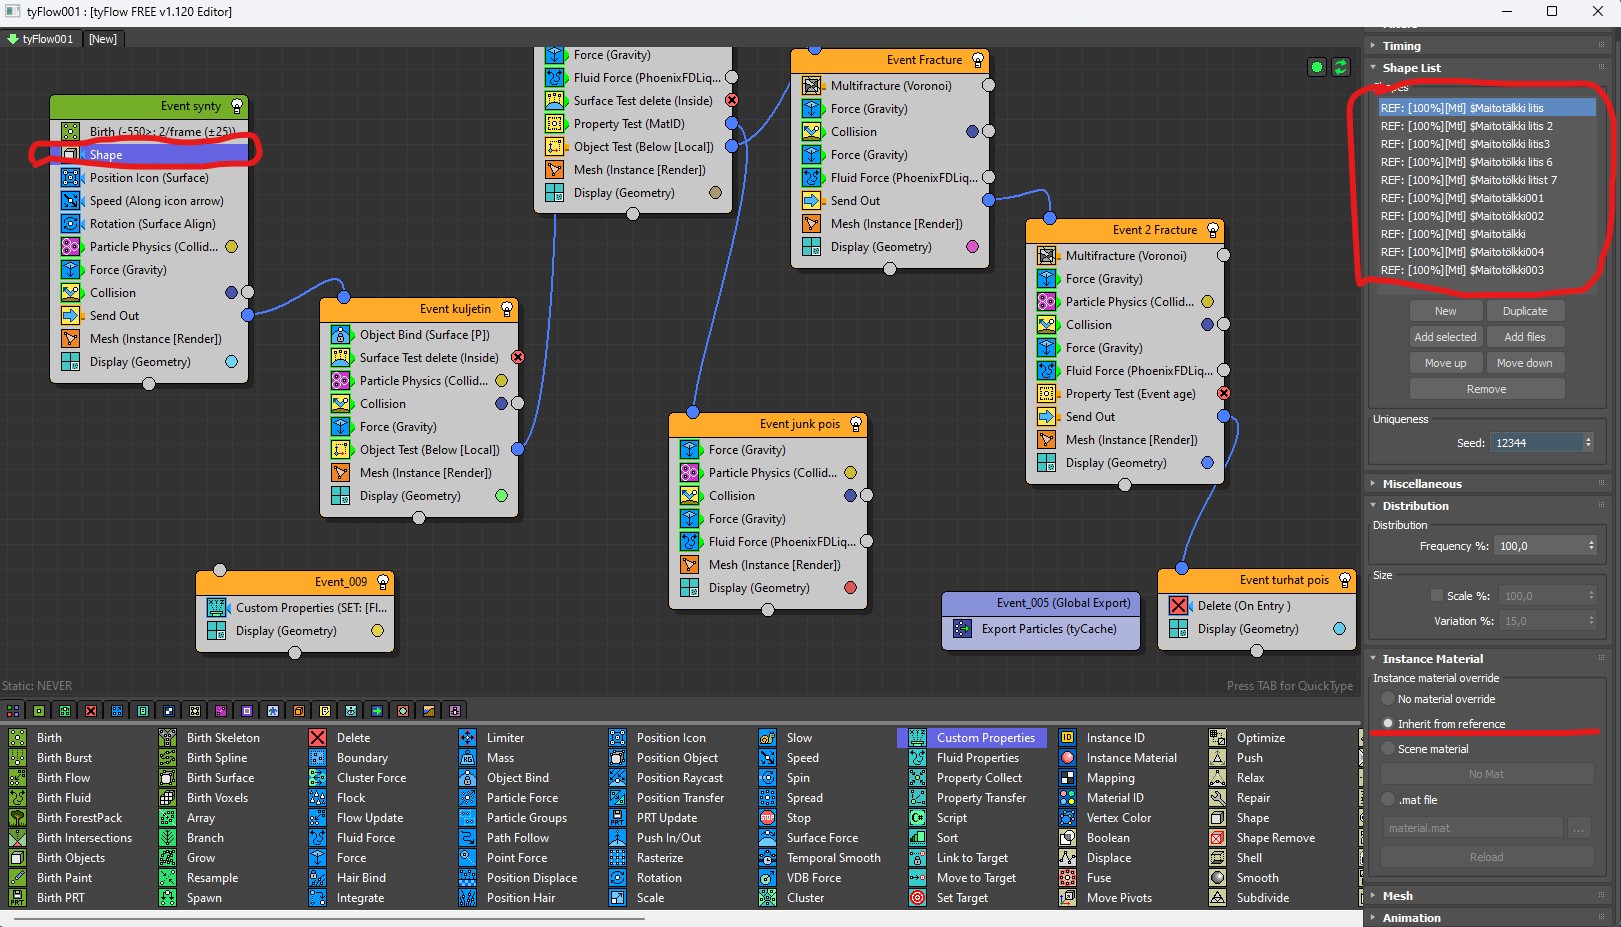Click the Object Bind icon in Event kuljetin
This screenshot has height=927, width=1621.
[341, 334]
